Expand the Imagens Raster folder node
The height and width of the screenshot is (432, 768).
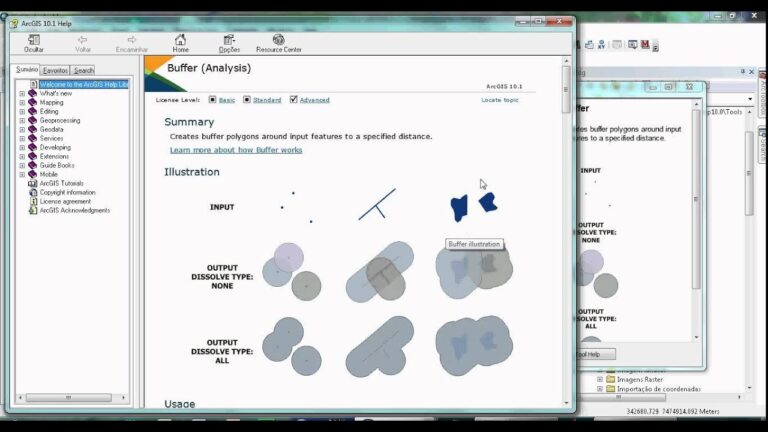pyautogui.click(x=600, y=379)
